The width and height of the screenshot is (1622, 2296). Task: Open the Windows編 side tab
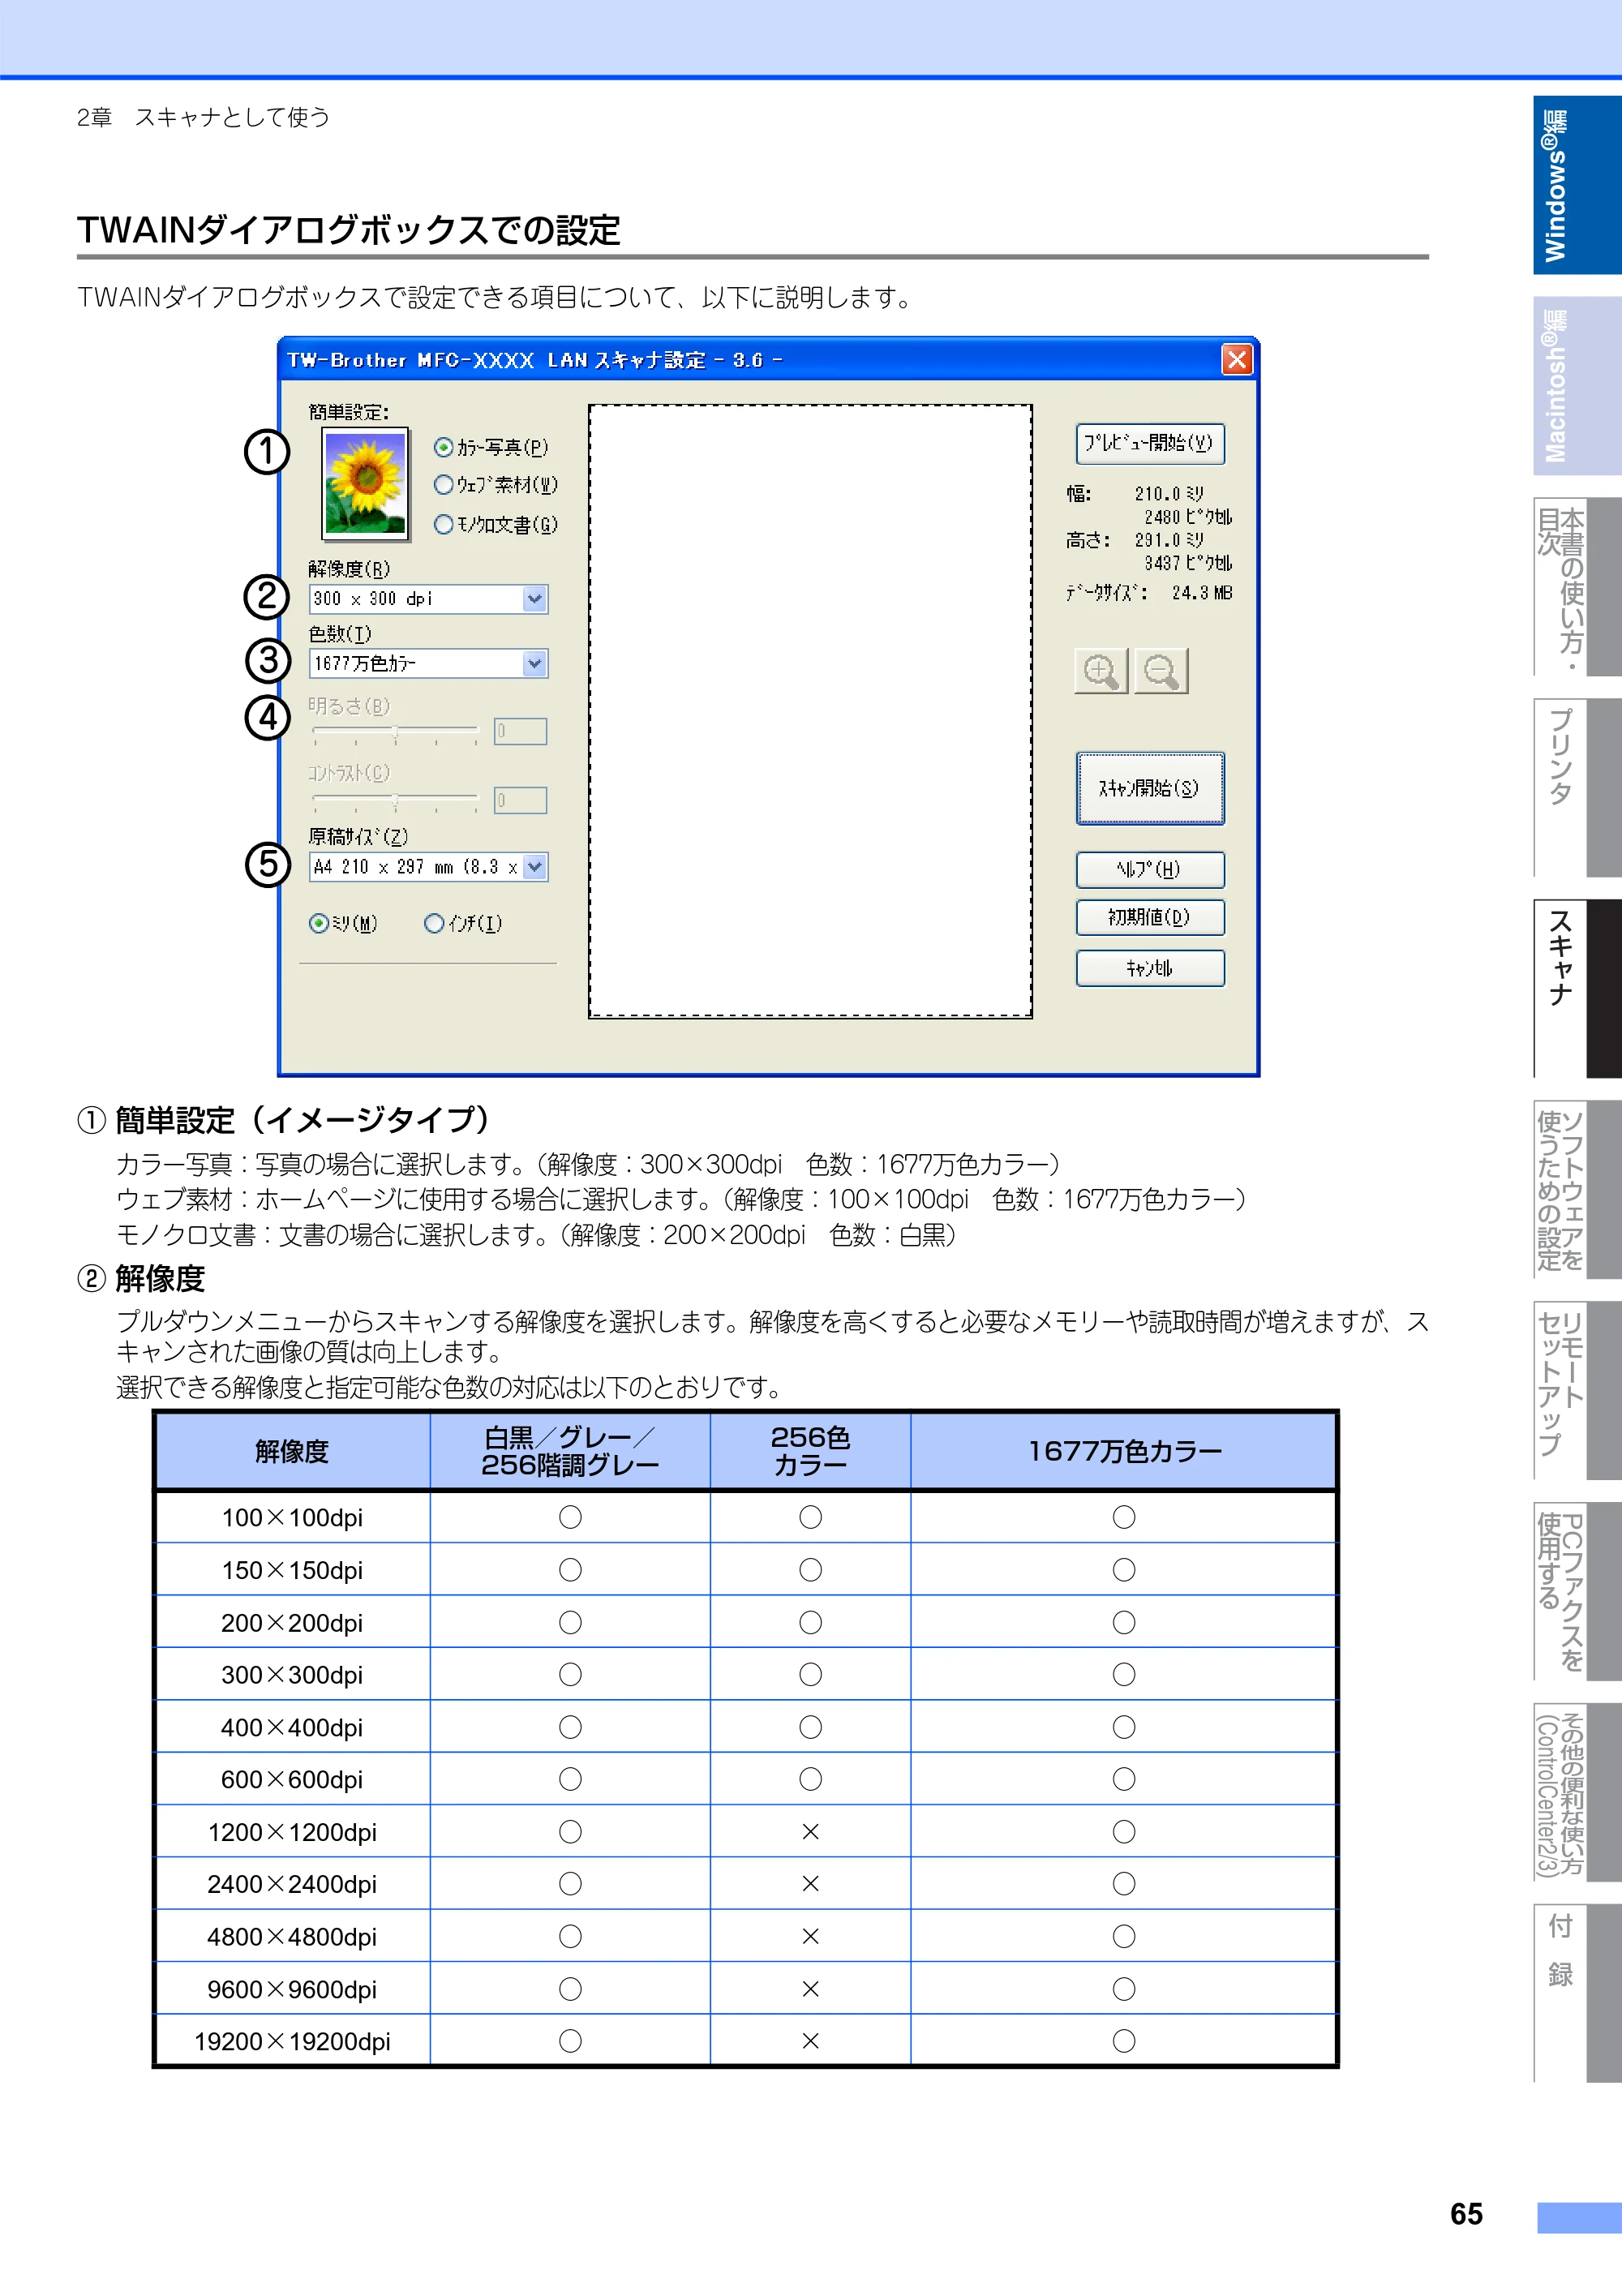click(1577, 185)
